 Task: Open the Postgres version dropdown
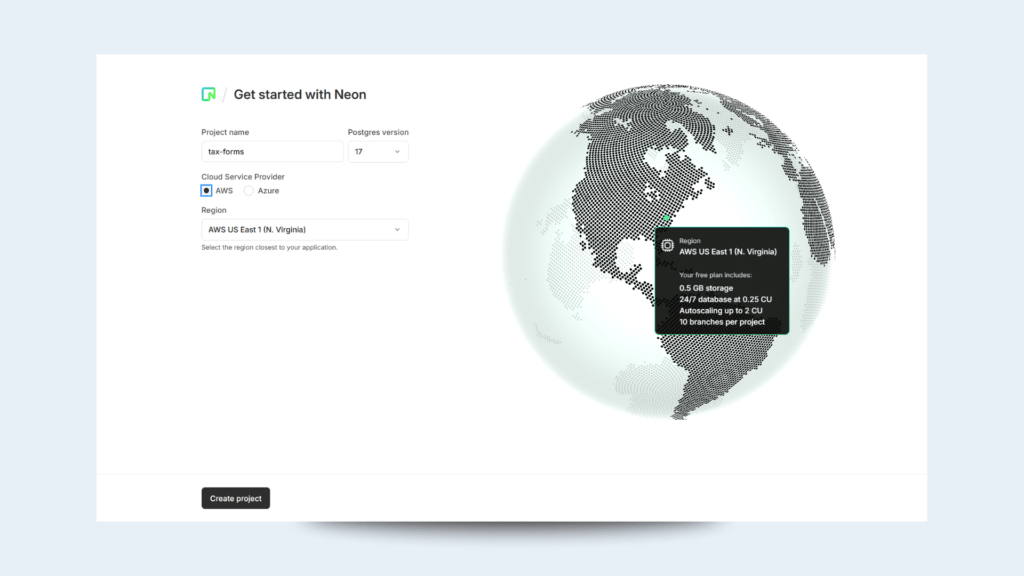[378, 152]
